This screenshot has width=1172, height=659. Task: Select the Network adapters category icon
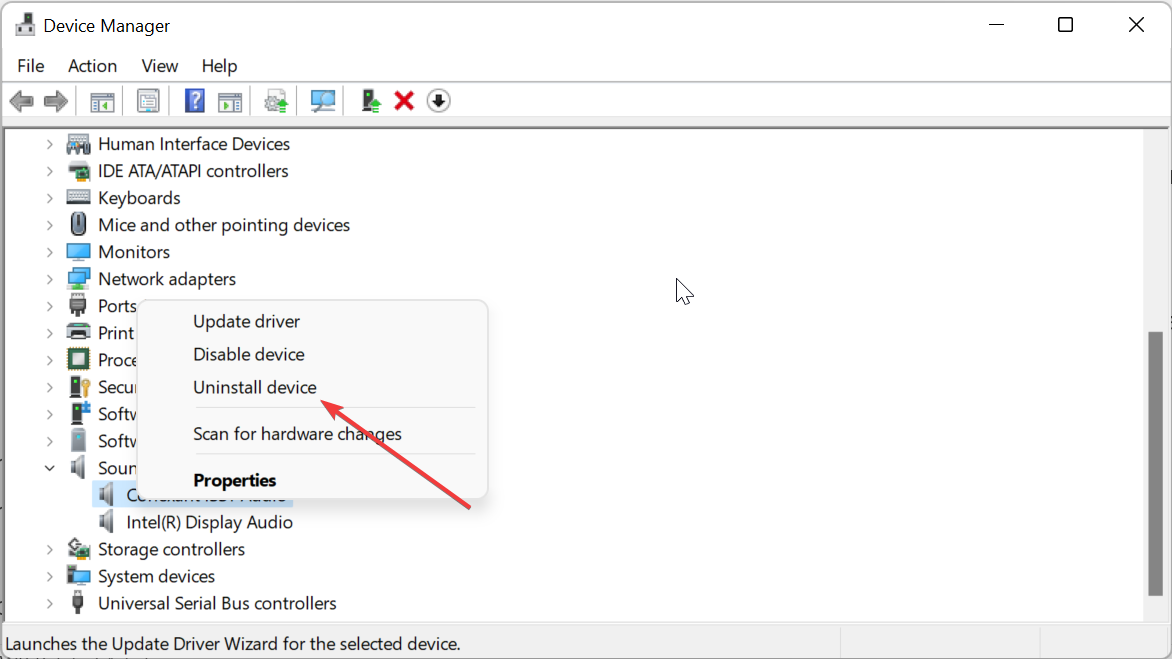[x=78, y=279]
